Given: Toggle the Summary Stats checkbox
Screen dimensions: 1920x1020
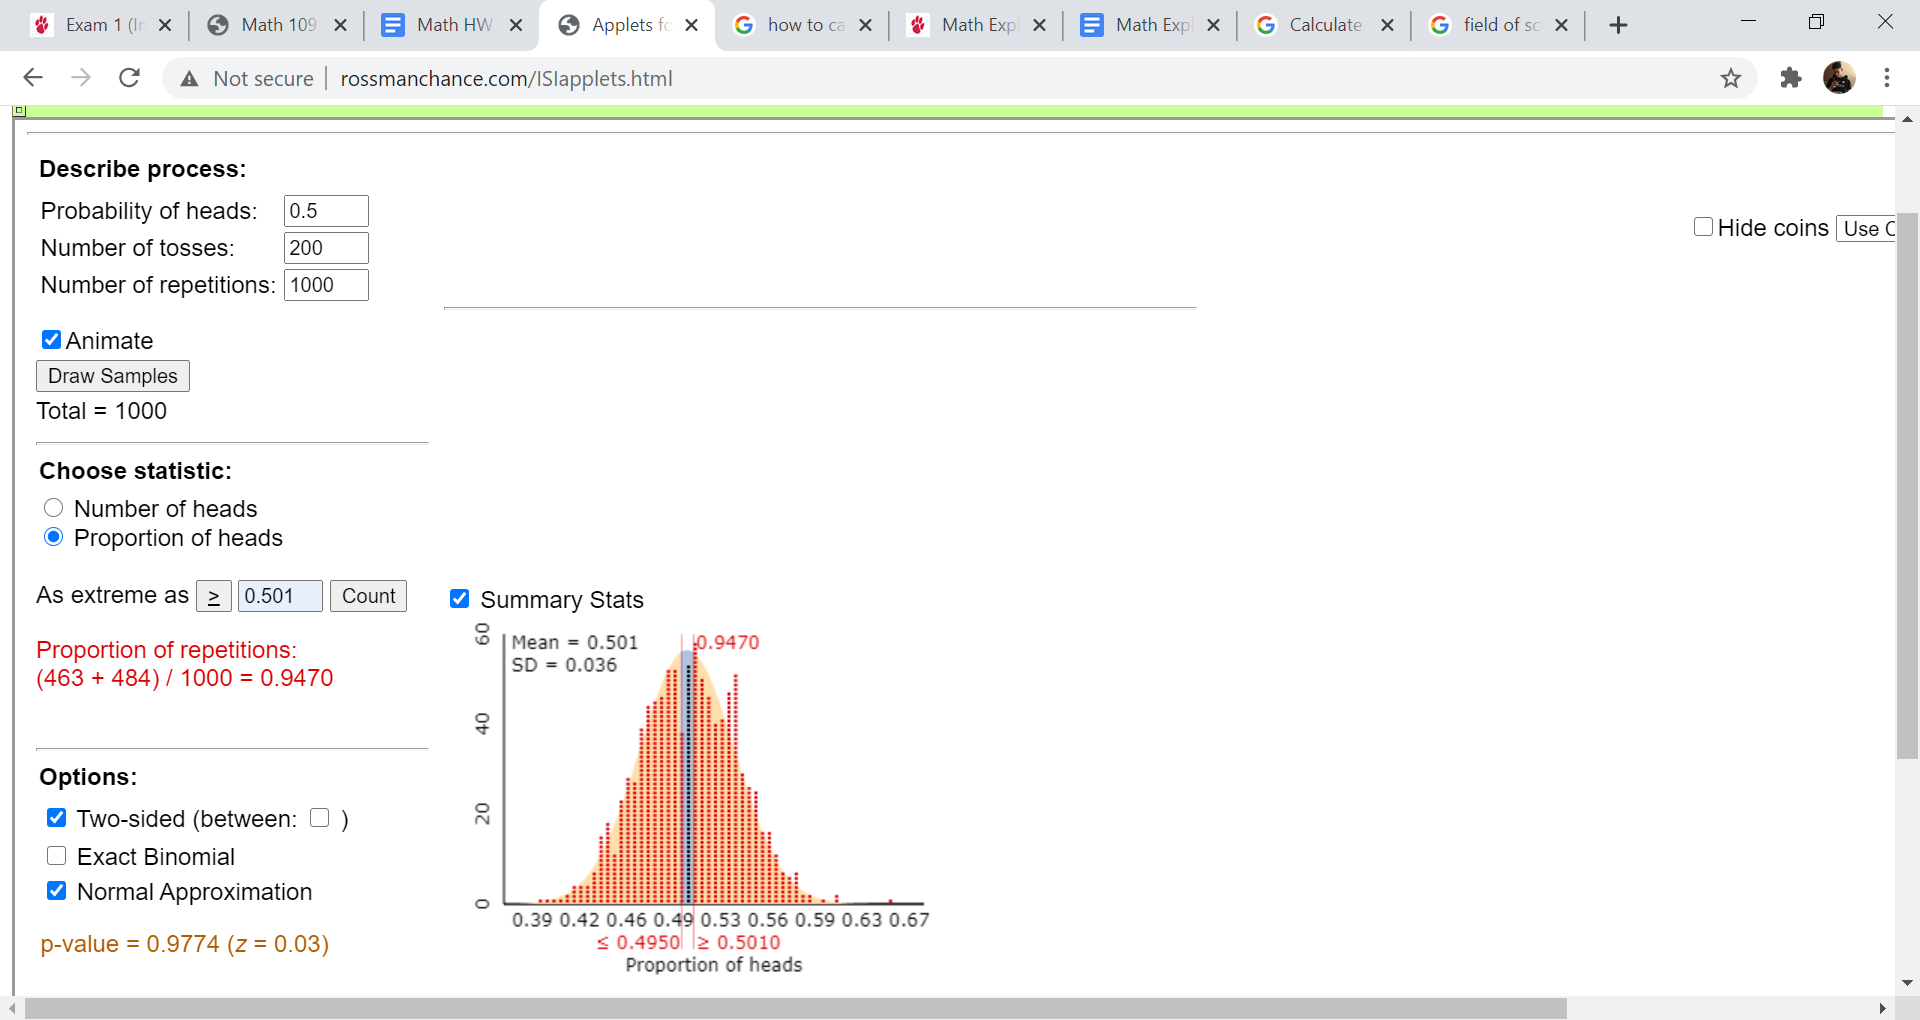Looking at the screenshot, I should (x=460, y=598).
